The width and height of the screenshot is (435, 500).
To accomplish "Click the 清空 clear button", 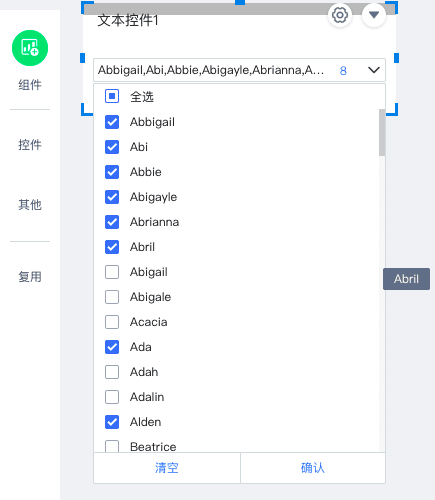I will point(167,468).
